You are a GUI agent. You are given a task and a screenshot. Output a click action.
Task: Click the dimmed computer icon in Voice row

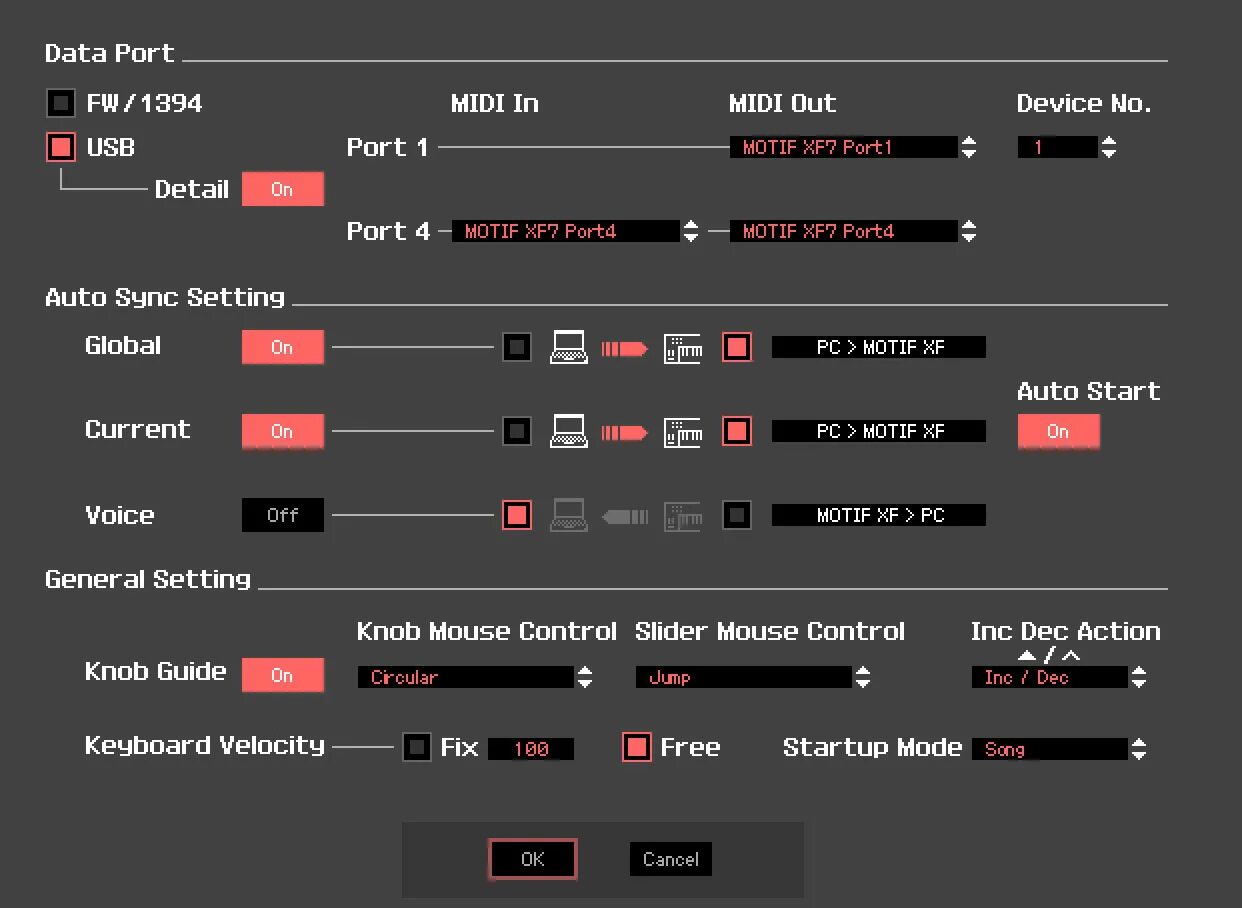click(569, 516)
